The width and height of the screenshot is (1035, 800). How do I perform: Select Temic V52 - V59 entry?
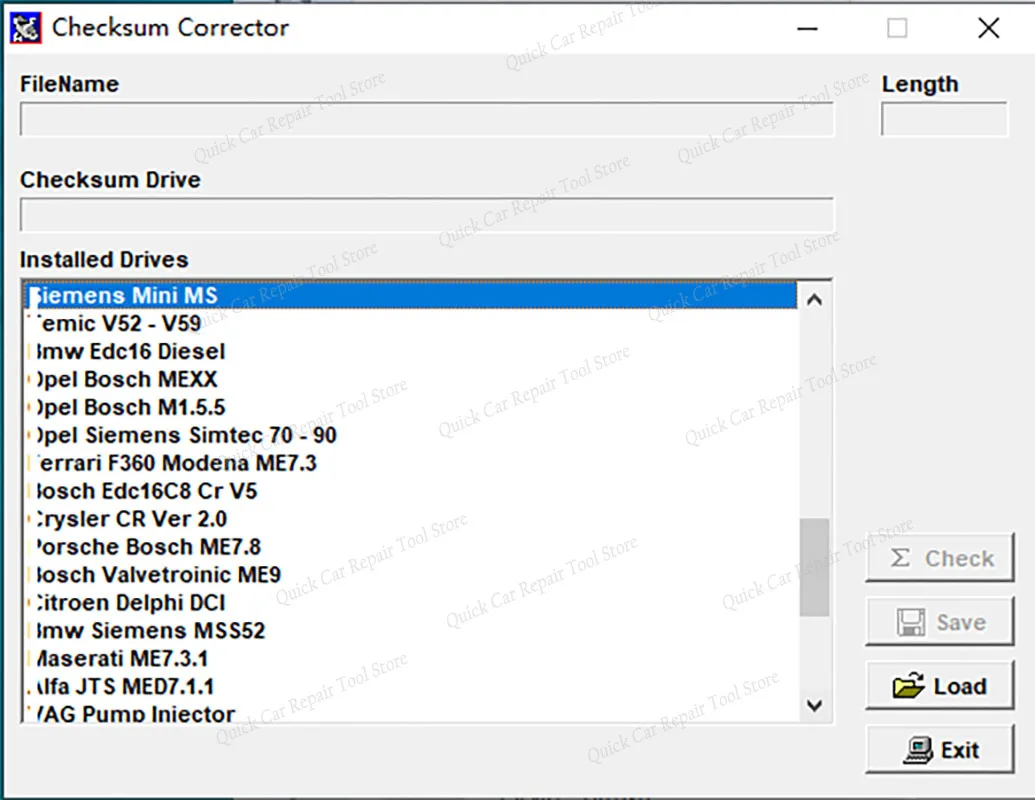tap(411, 323)
